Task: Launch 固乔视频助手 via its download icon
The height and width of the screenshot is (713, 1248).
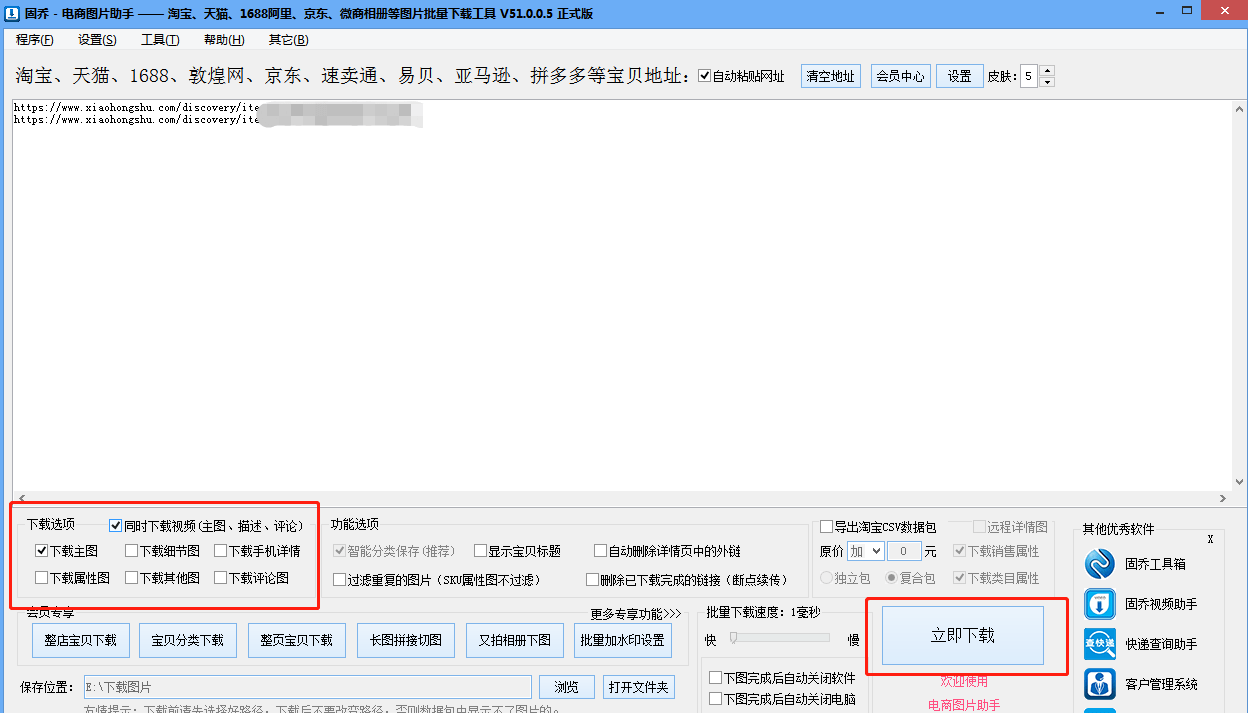Action: 1100,604
